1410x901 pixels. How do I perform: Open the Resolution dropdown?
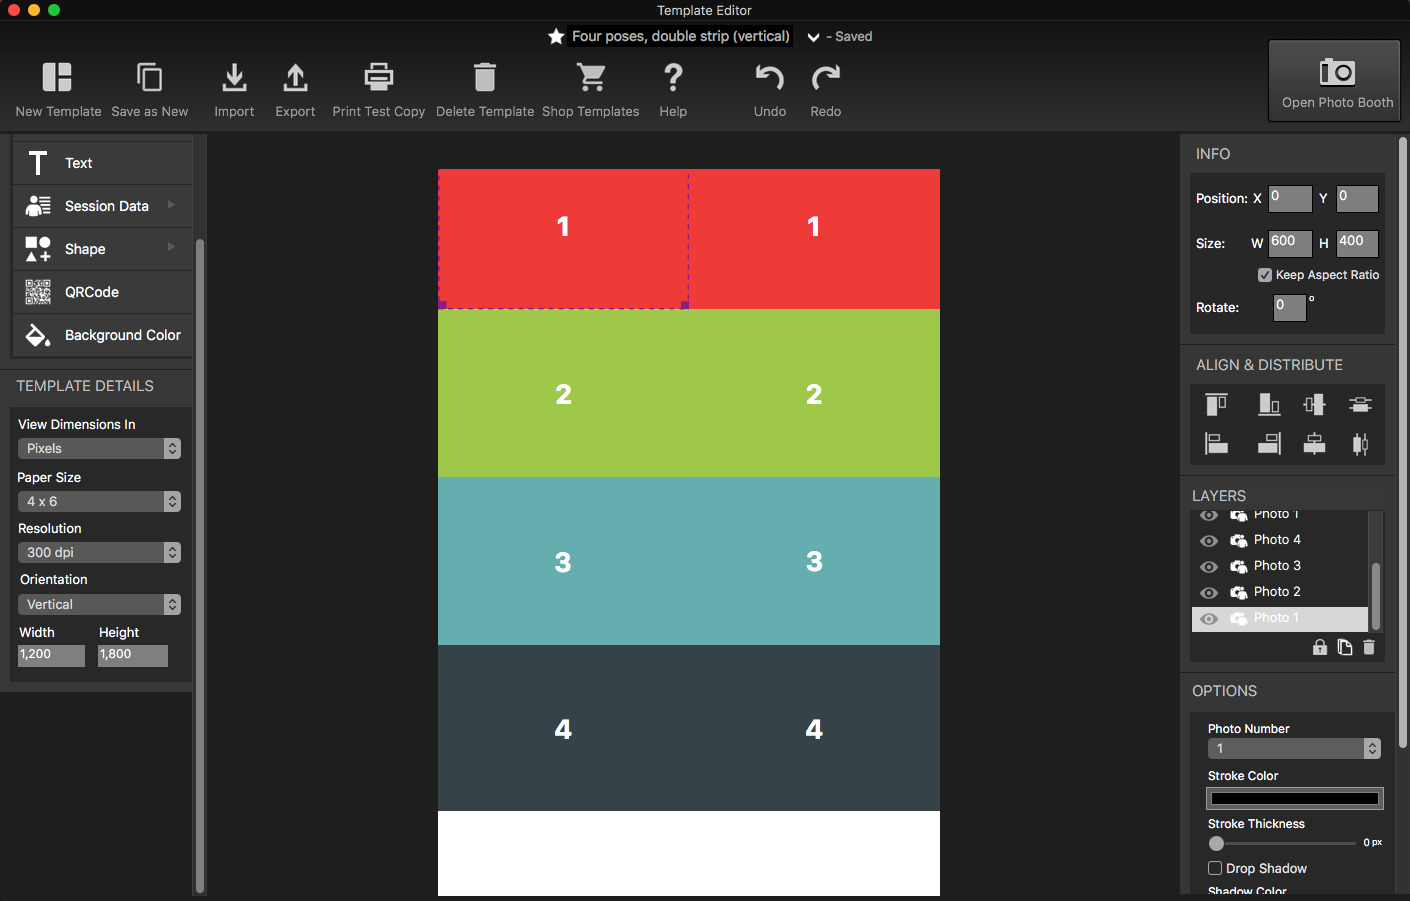coord(98,552)
